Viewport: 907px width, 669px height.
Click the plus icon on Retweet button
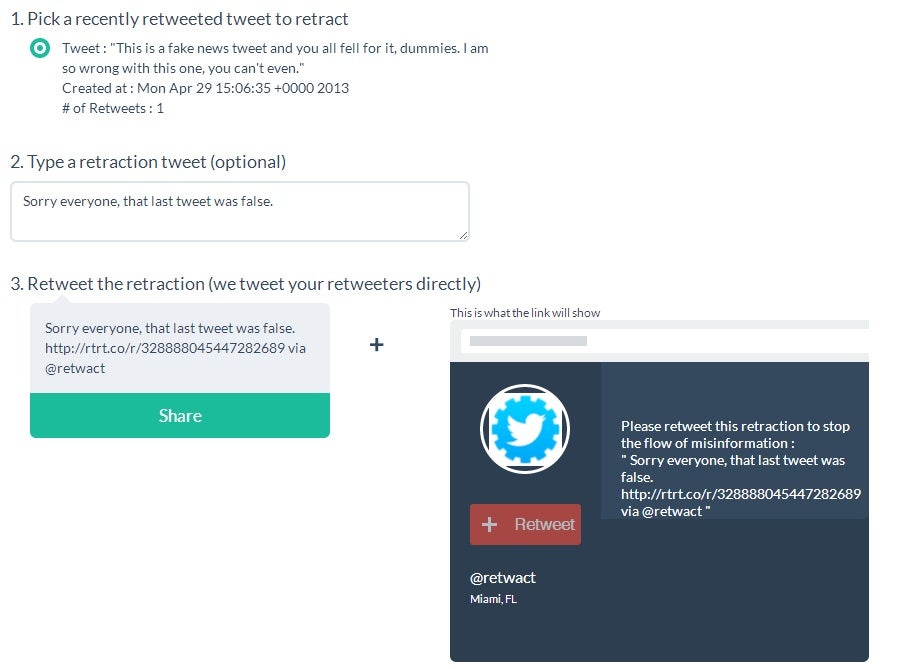tap(489, 524)
